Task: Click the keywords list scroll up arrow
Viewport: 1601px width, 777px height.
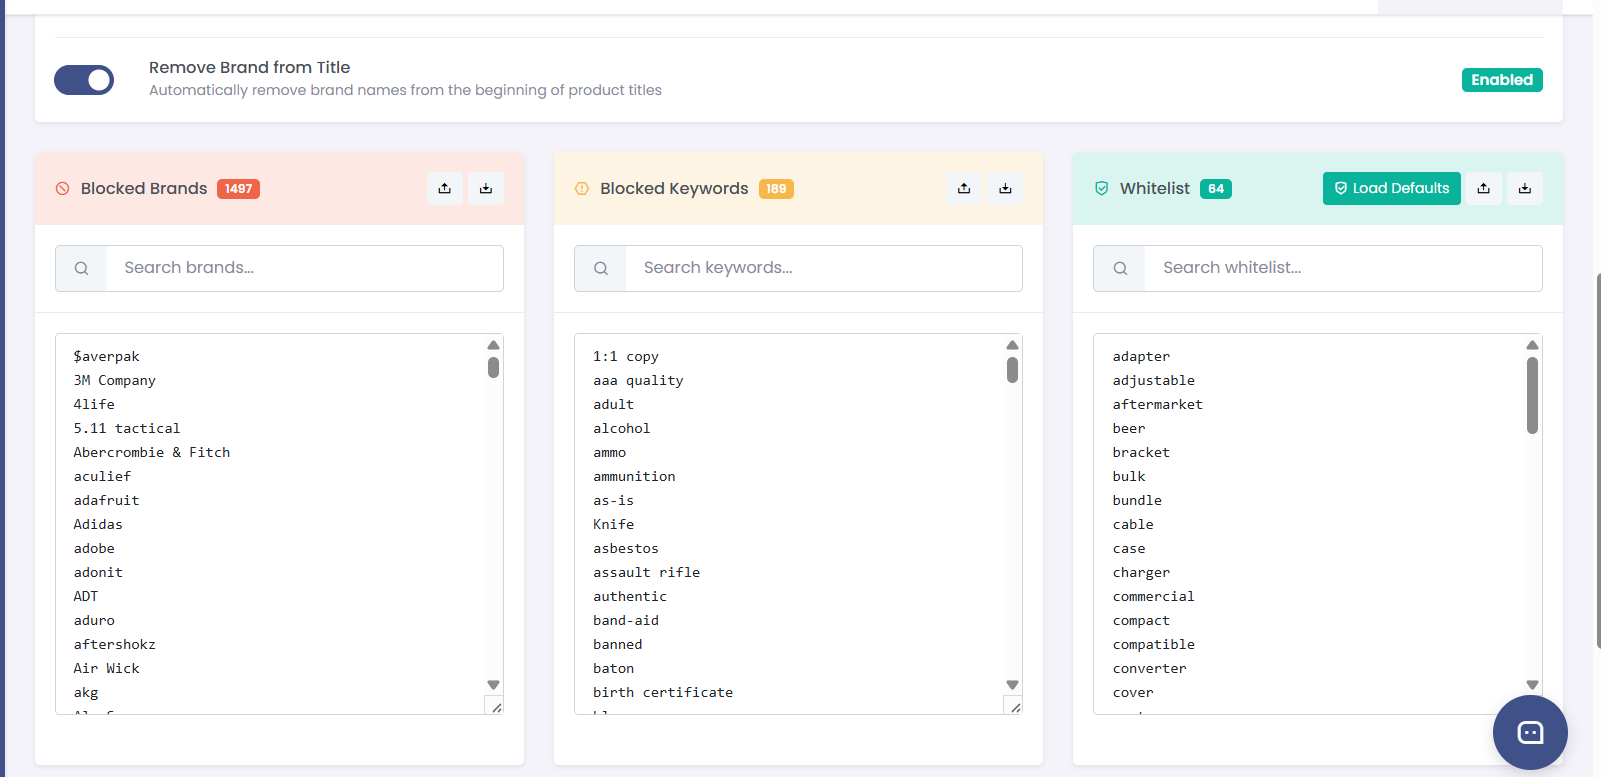Action: click(1012, 345)
